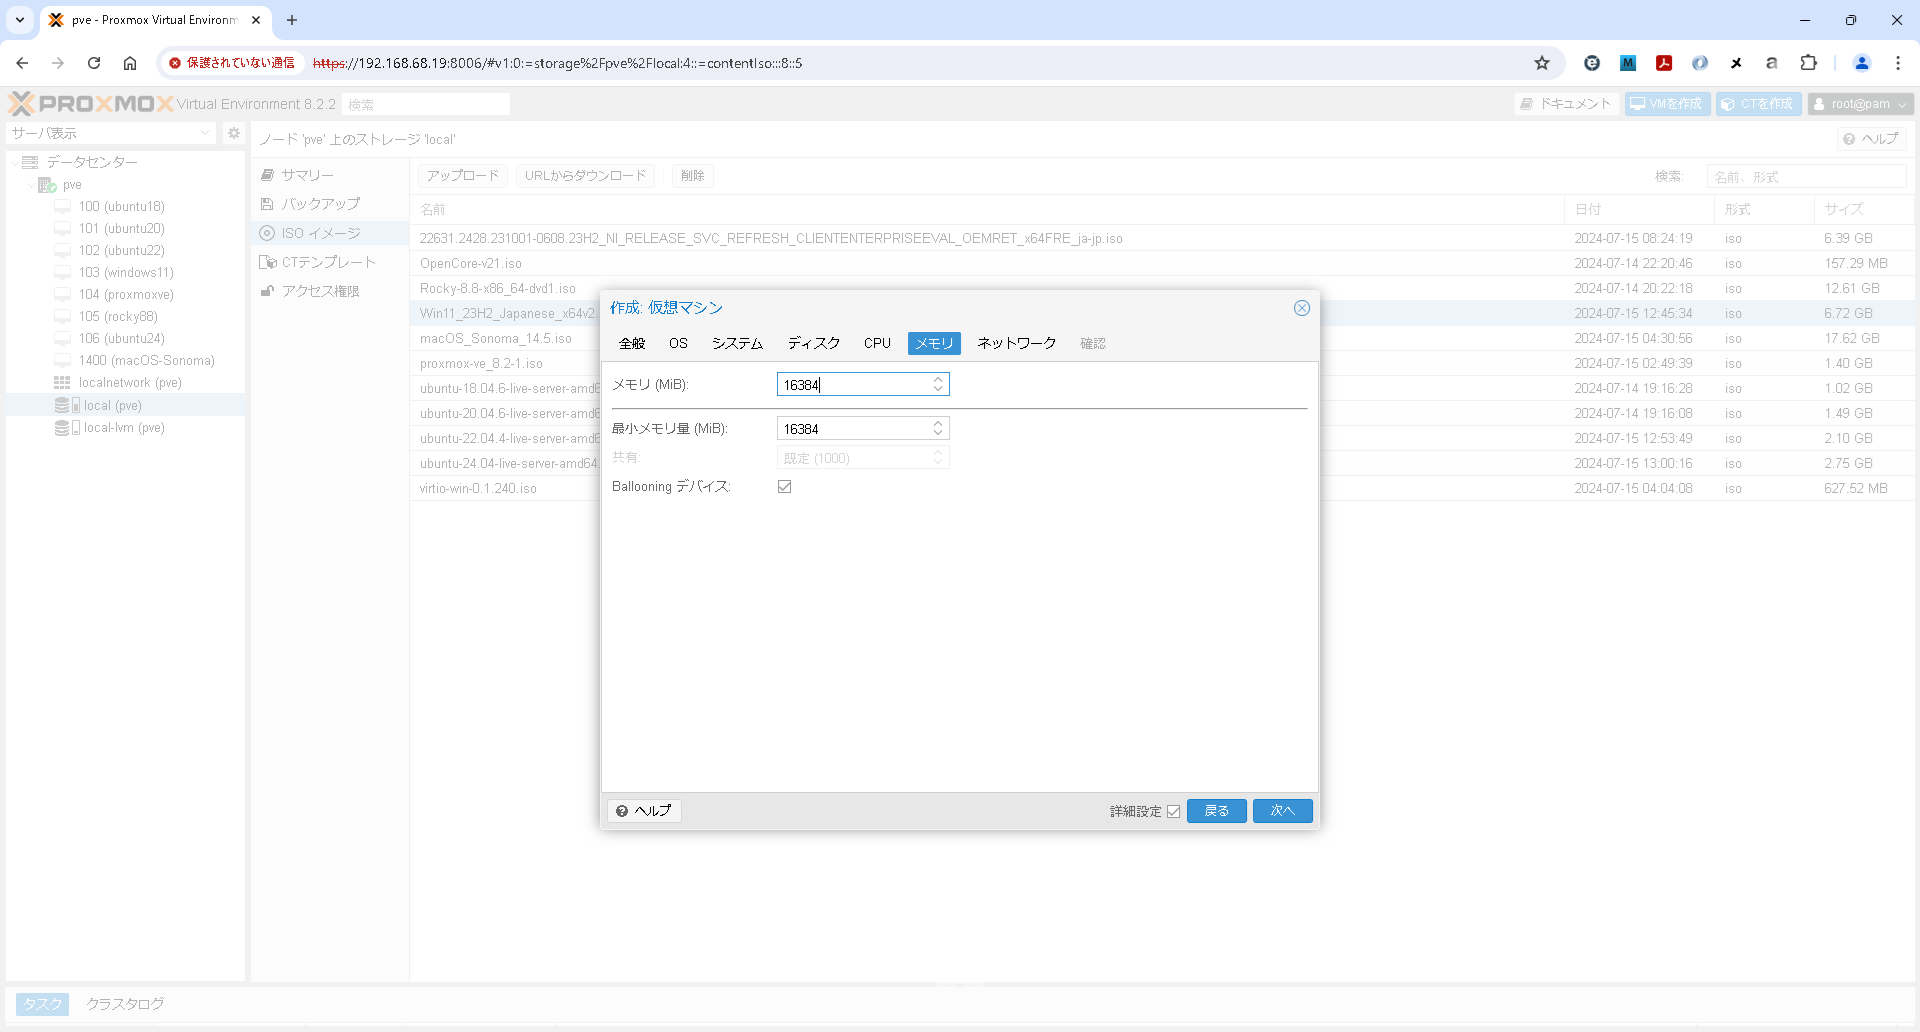
Task: Adjust the 最小メモリ量 spinner arrows
Action: pyautogui.click(x=938, y=429)
